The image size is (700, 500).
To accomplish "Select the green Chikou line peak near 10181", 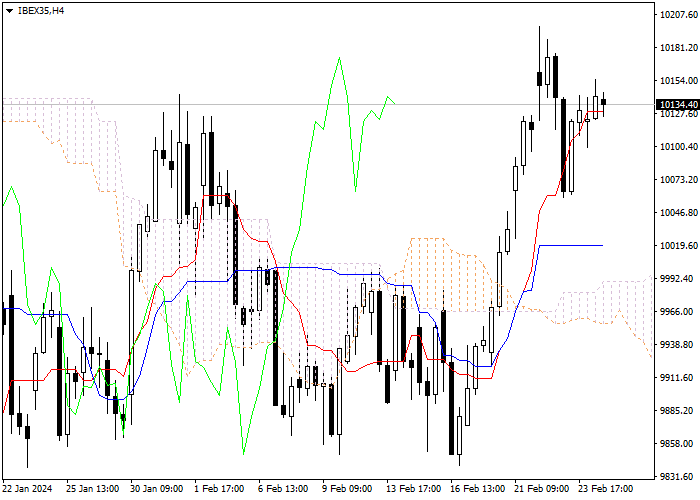I will pos(340,58).
